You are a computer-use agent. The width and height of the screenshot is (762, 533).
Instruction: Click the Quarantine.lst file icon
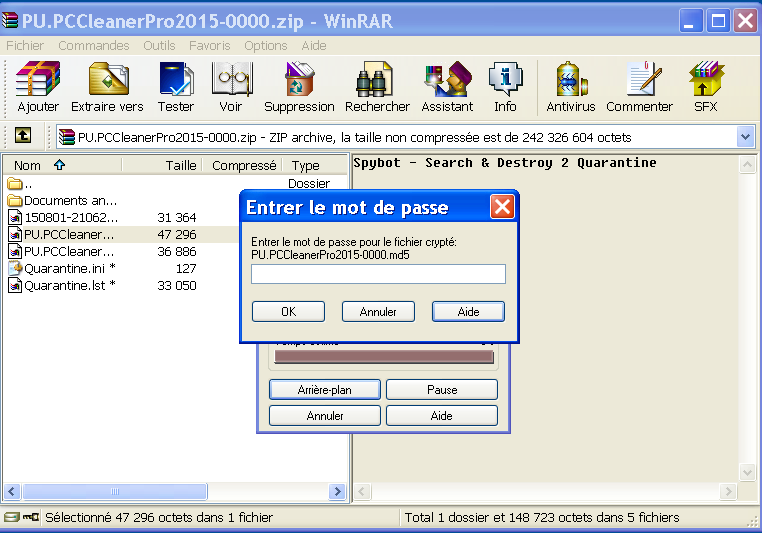click(x=16, y=285)
